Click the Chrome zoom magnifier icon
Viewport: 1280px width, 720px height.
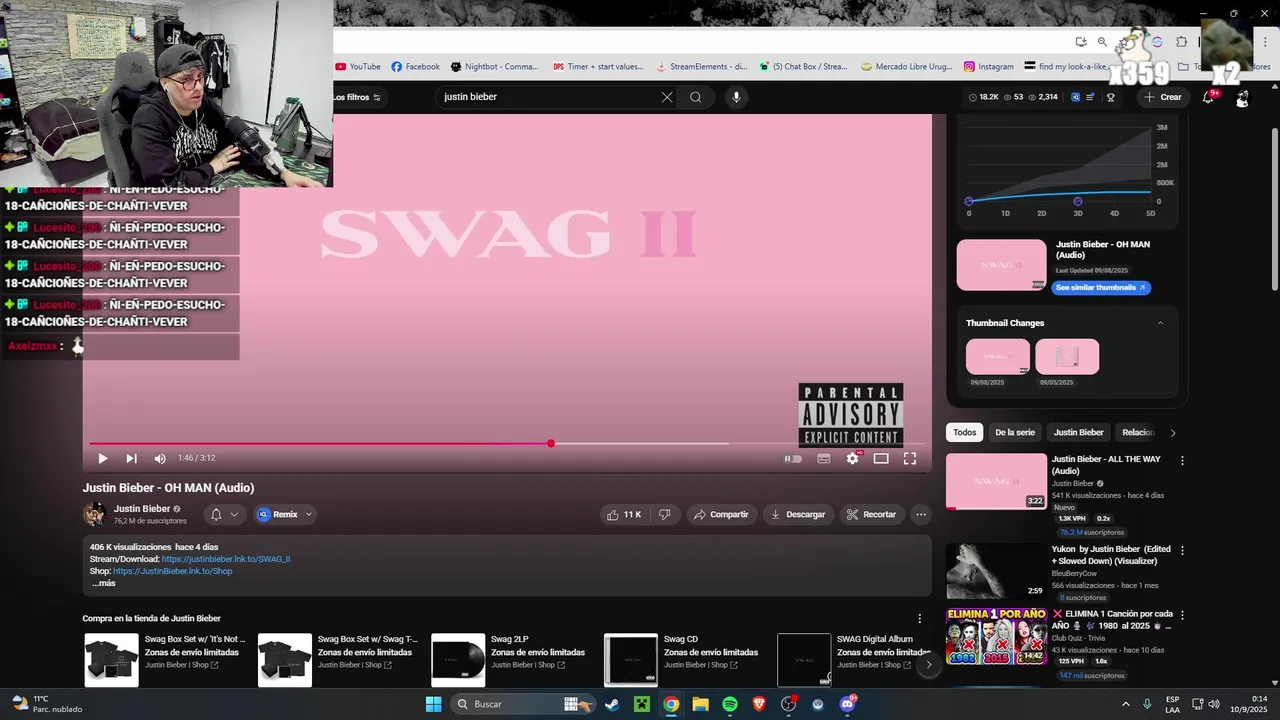(x=1102, y=42)
